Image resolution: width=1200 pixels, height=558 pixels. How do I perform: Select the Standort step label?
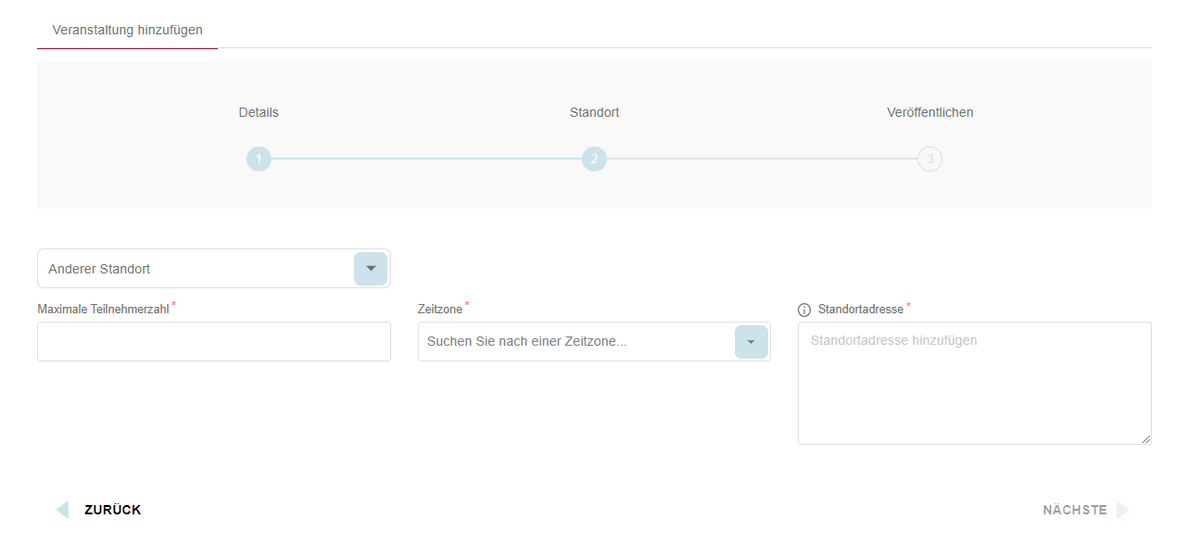pyautogui.click(x=594, y=112)
